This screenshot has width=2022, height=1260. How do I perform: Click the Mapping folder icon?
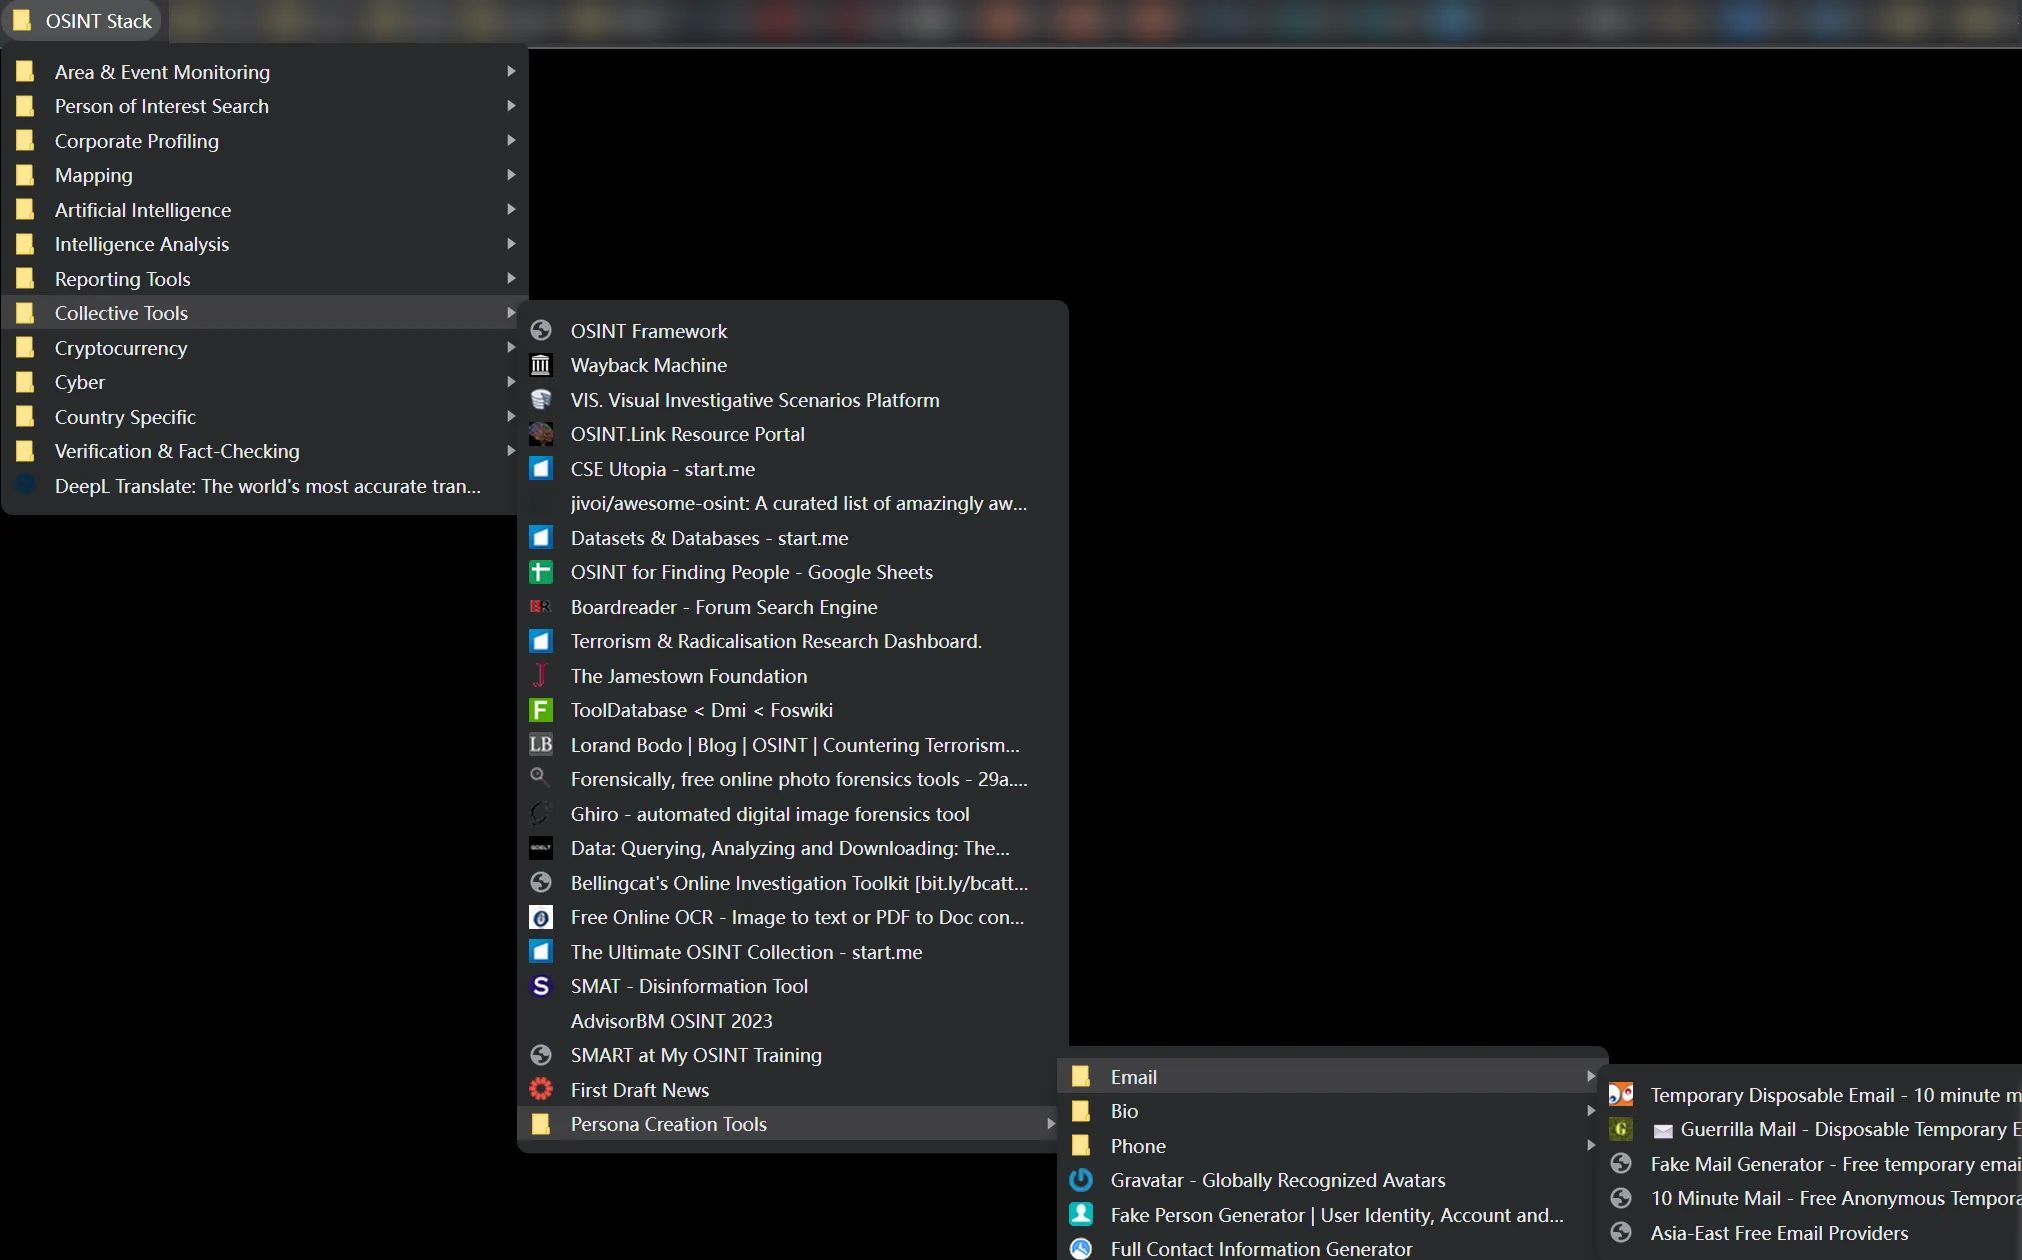coord(25,175)
